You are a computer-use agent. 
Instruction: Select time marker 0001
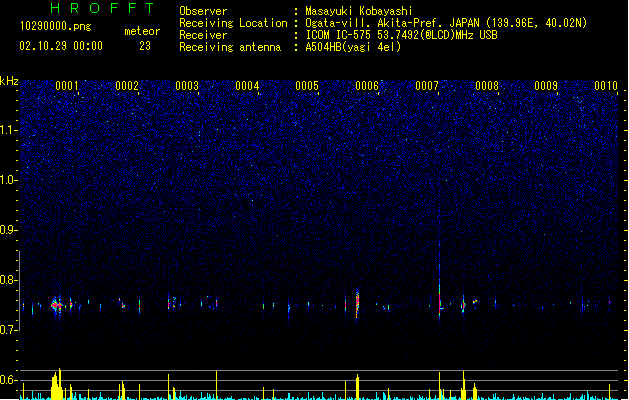pyautogui.click(x=67, y=86)
